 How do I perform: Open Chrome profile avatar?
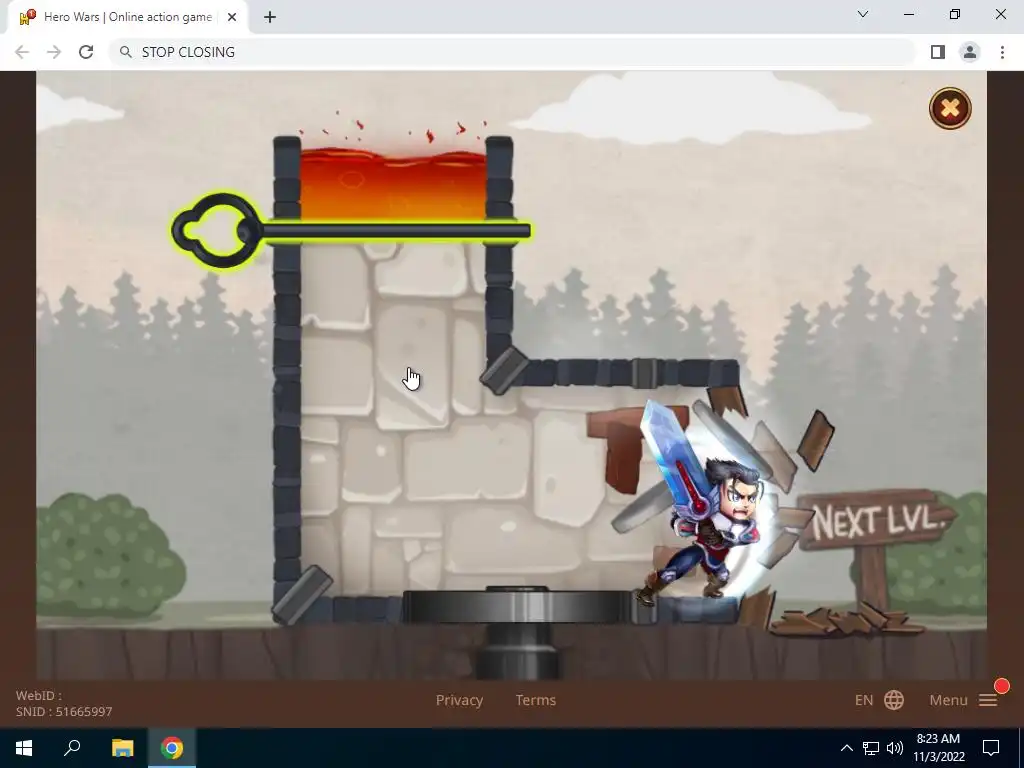click(x=970, y=52)
